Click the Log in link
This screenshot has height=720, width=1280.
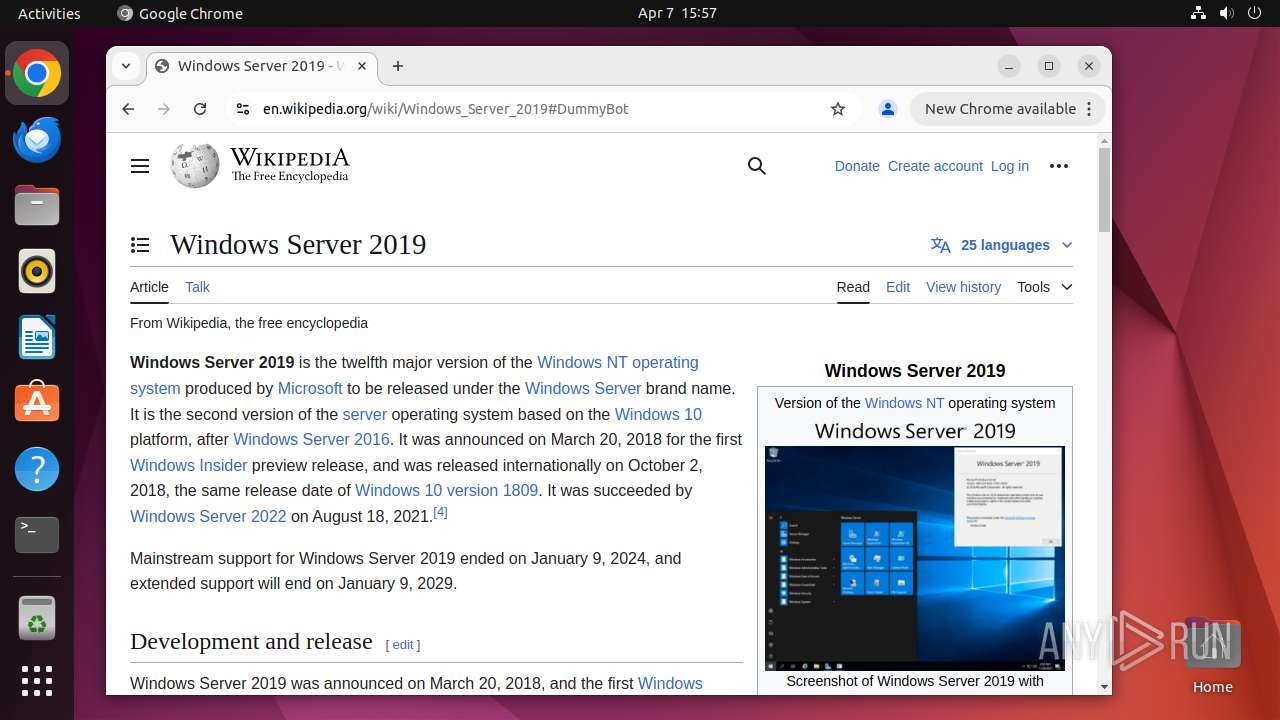pos(1009,166)
